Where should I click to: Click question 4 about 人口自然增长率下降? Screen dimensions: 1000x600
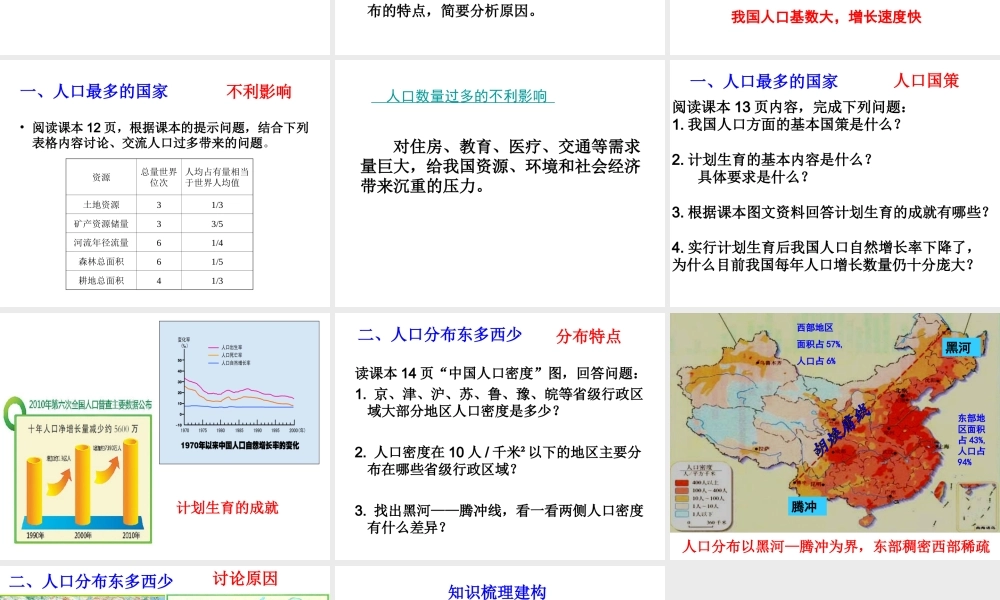823,256
